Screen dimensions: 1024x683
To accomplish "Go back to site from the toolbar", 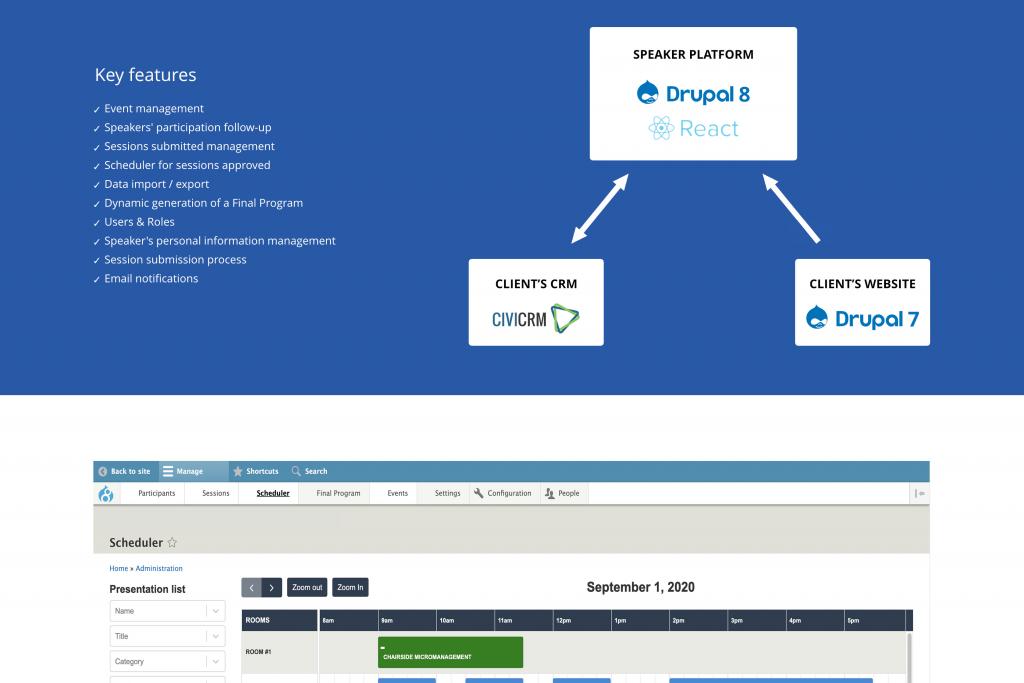I will pyautogui.click(x=124, y=471).
